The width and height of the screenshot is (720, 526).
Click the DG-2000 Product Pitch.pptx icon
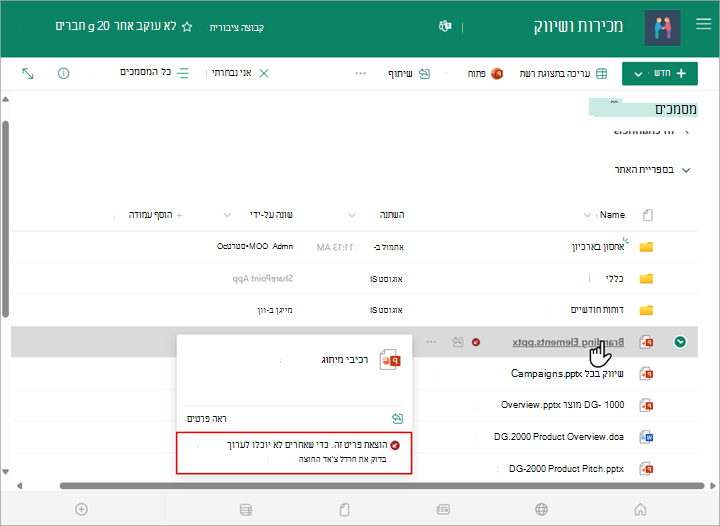(x=647, y=469)
